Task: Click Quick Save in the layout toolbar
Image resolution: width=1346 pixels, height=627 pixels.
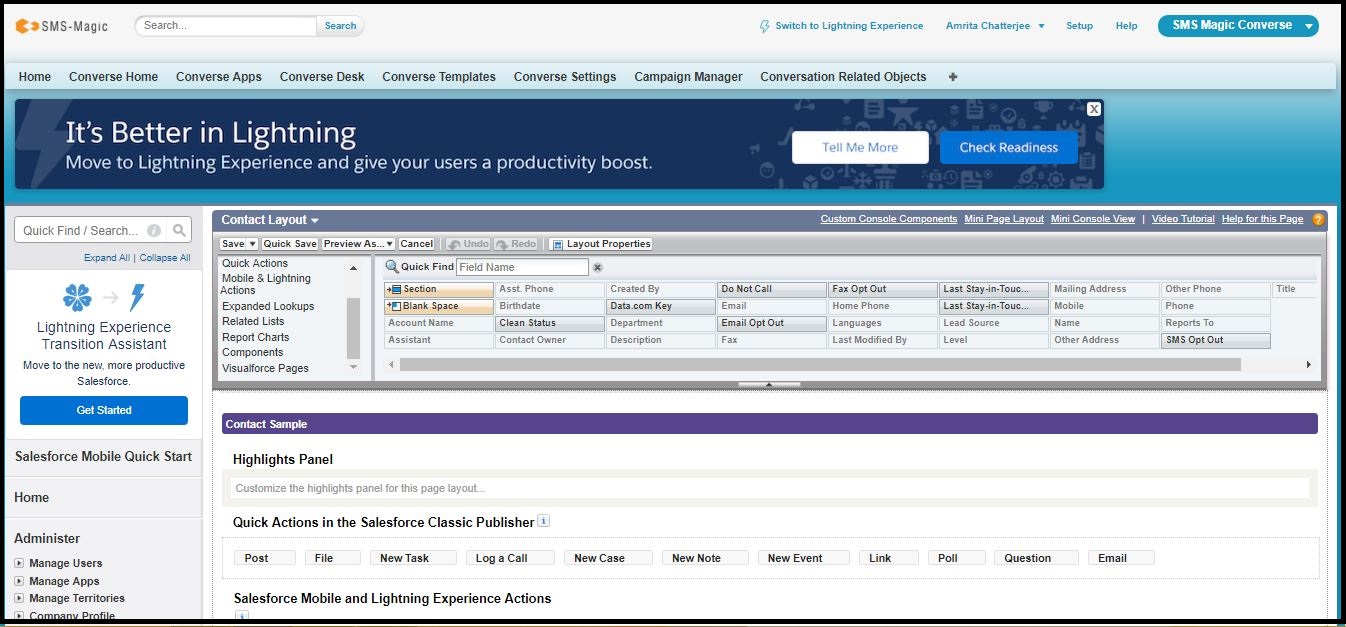Action: click(x=290, y=244)
